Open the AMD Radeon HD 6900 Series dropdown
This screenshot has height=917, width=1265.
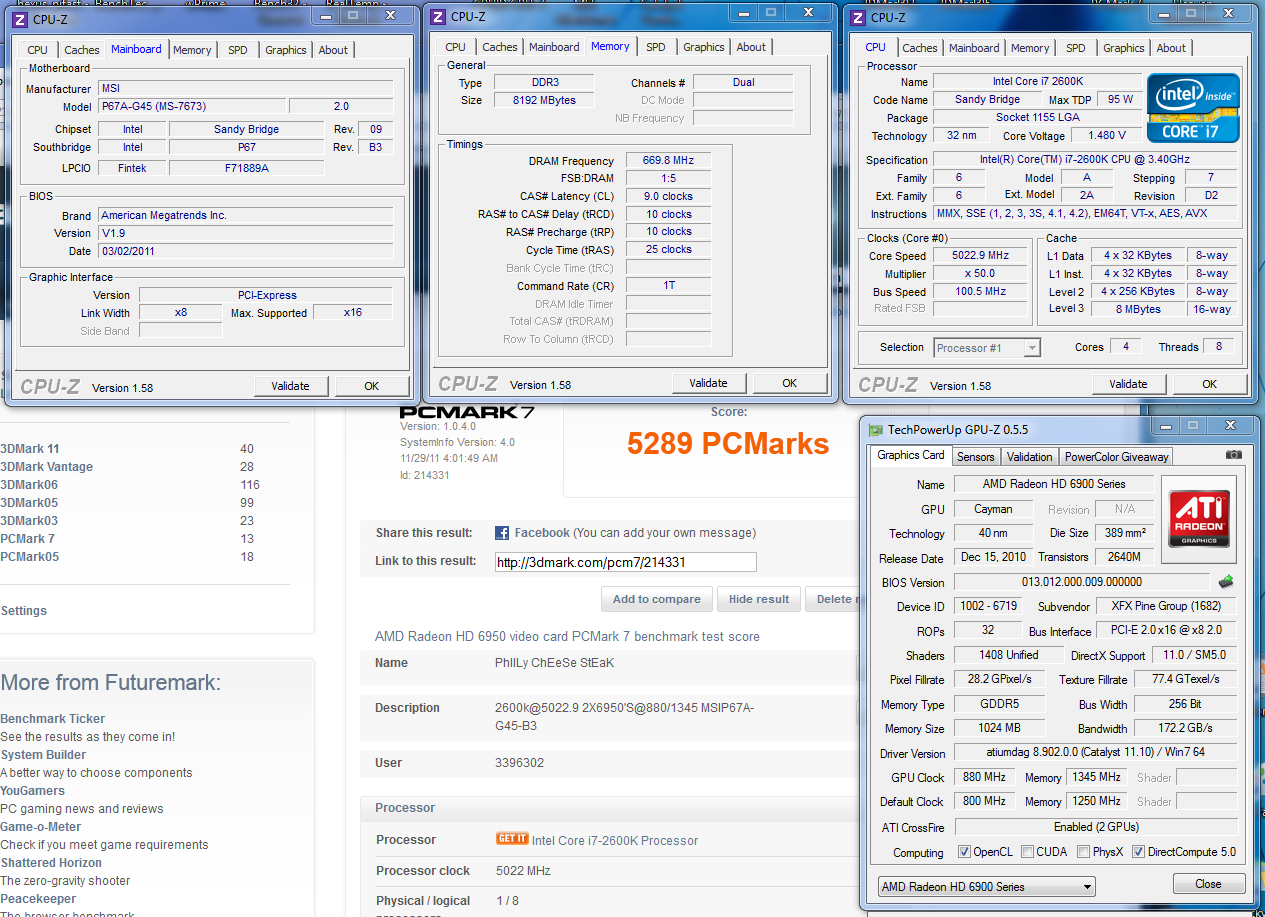coord(986,887)
